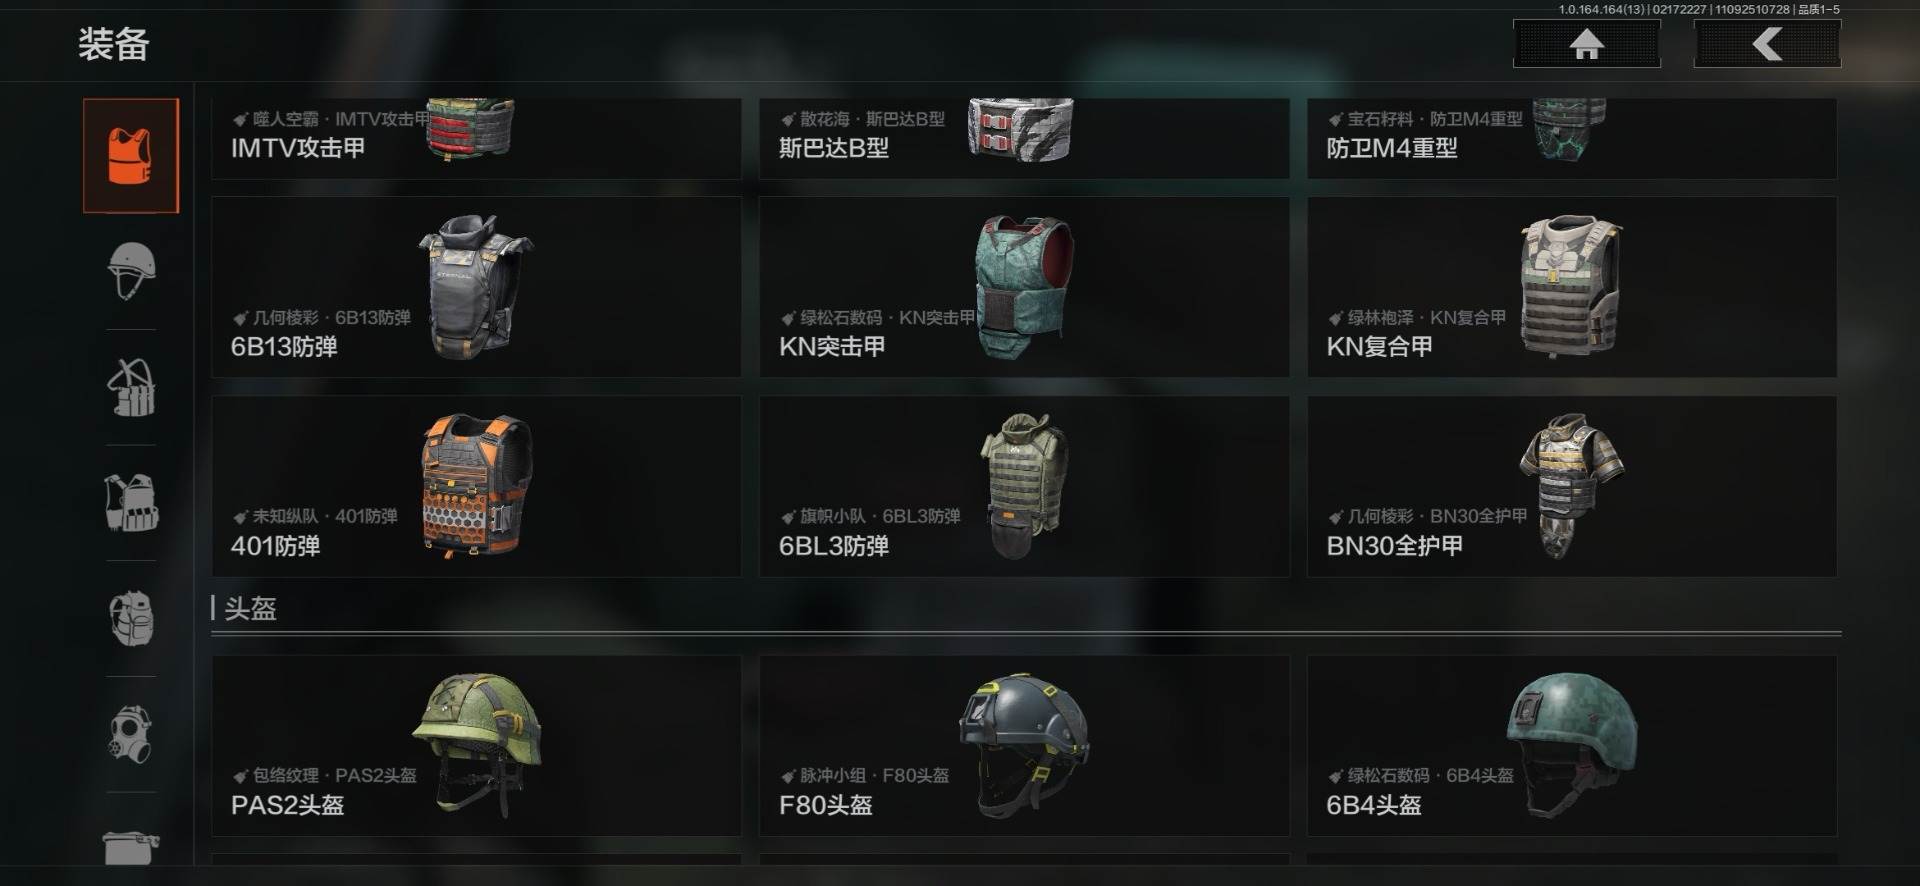Choose the KN突击甲 armor item
Viewport: 1920px width, 886px height.
pyautogui.click(x=1024, y=287)
